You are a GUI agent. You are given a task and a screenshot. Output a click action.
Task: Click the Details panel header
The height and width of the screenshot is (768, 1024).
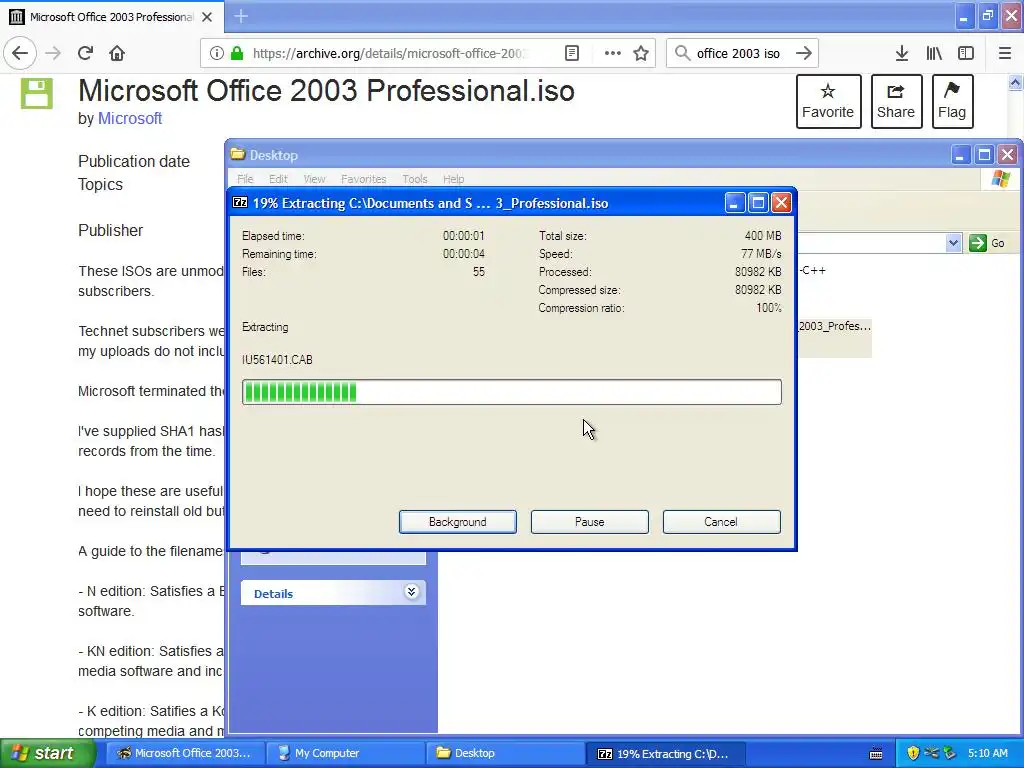pos(333,593)
